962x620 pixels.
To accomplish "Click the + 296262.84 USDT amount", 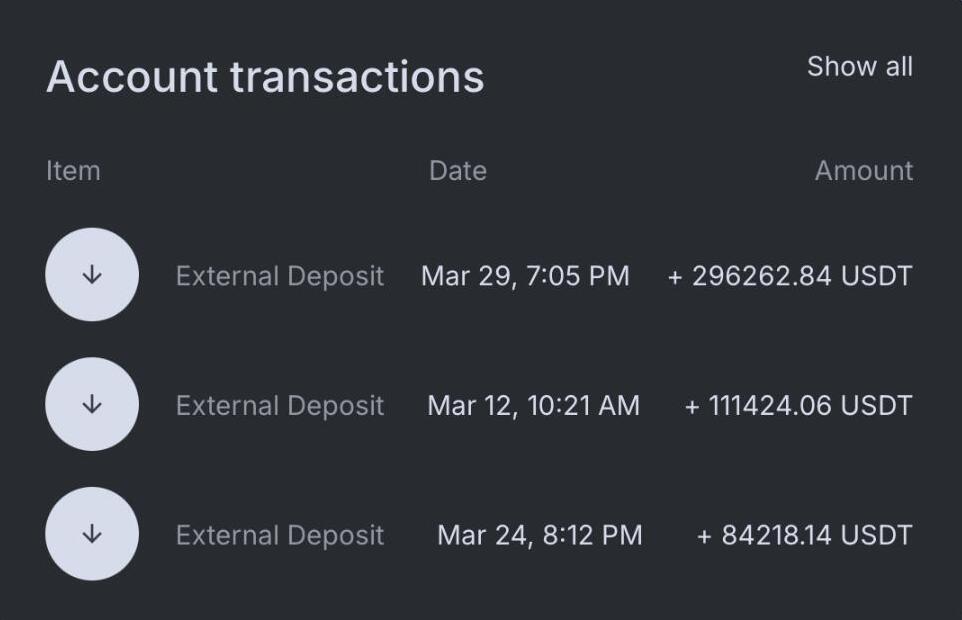I will 790,276.
